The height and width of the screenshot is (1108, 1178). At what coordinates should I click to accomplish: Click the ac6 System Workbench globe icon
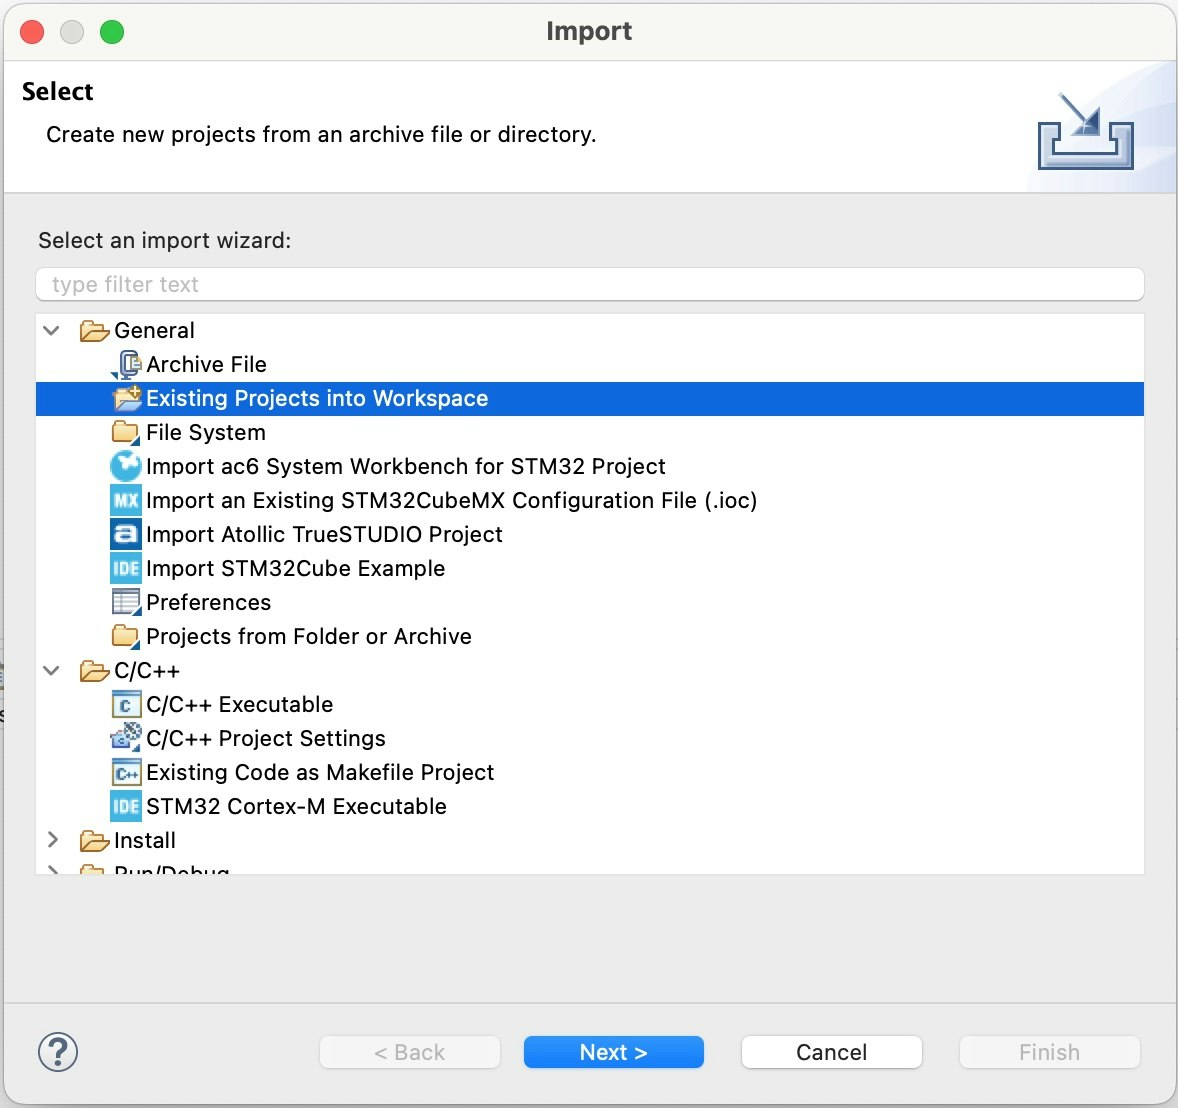(125, 466)
